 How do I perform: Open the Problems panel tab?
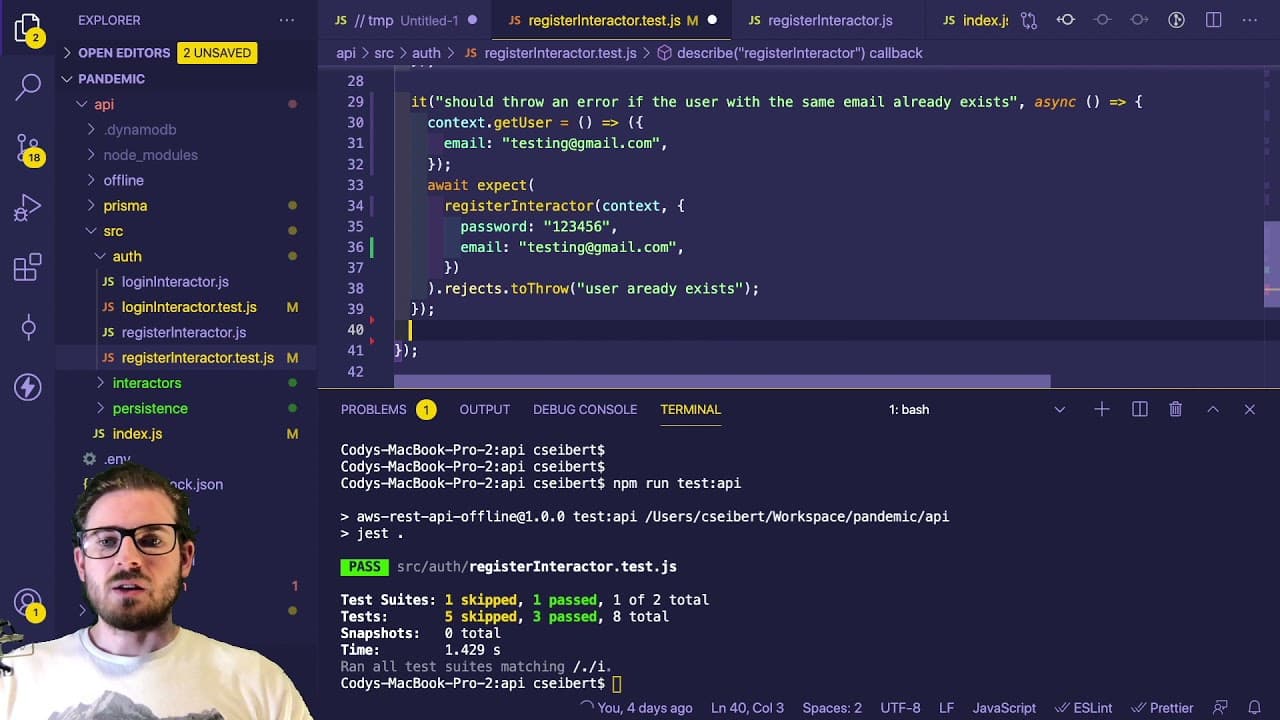[x=387, y=409]
